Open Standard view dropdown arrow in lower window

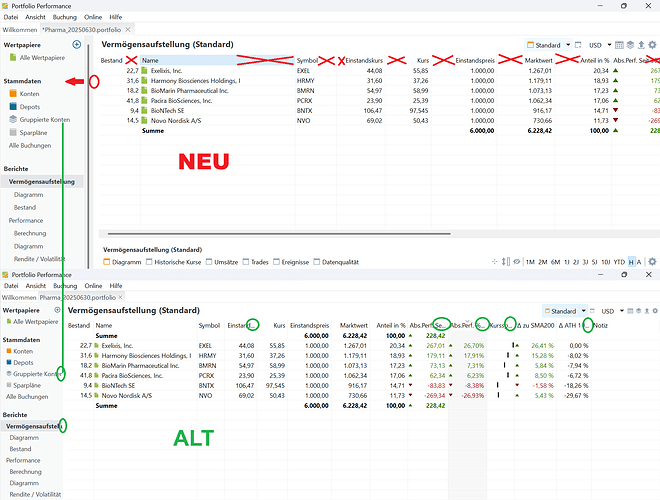(x=583, y=311)
